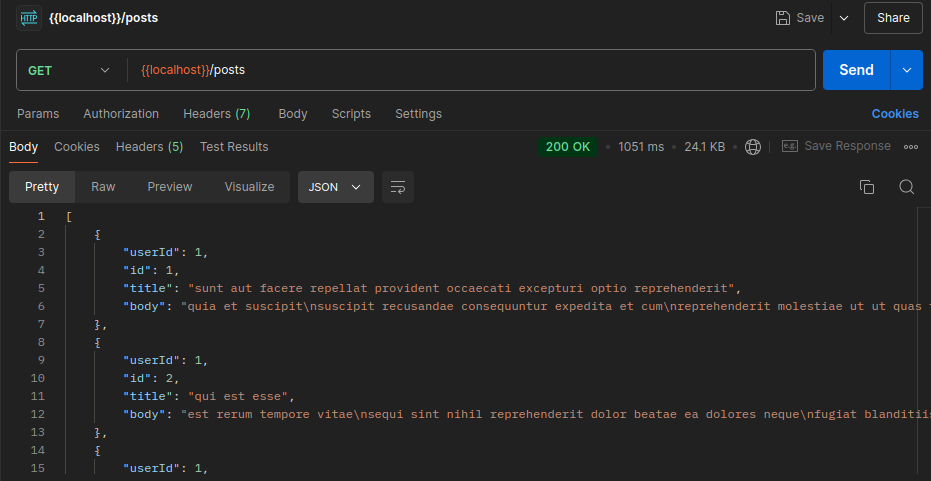The image size is (931, 481).
Task: Open the Params tab
Action: coord(38,114)
